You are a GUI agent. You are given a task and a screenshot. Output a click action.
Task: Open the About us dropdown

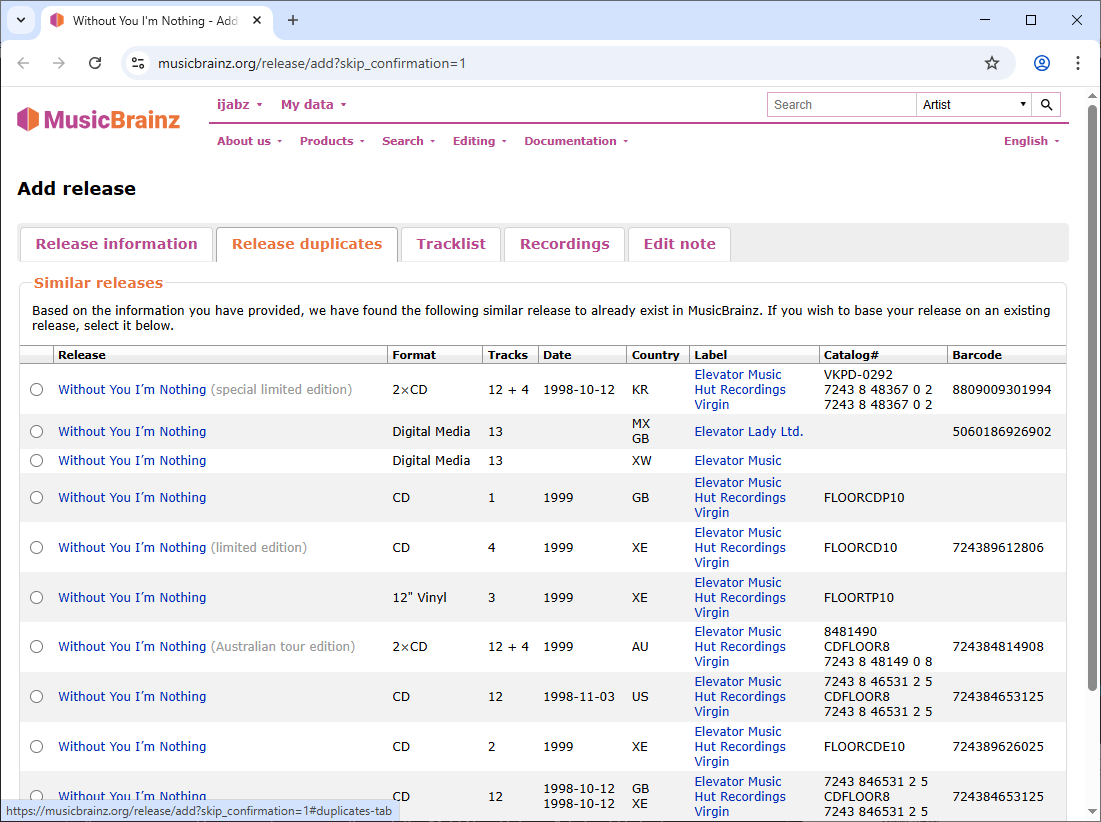point(249,141)
